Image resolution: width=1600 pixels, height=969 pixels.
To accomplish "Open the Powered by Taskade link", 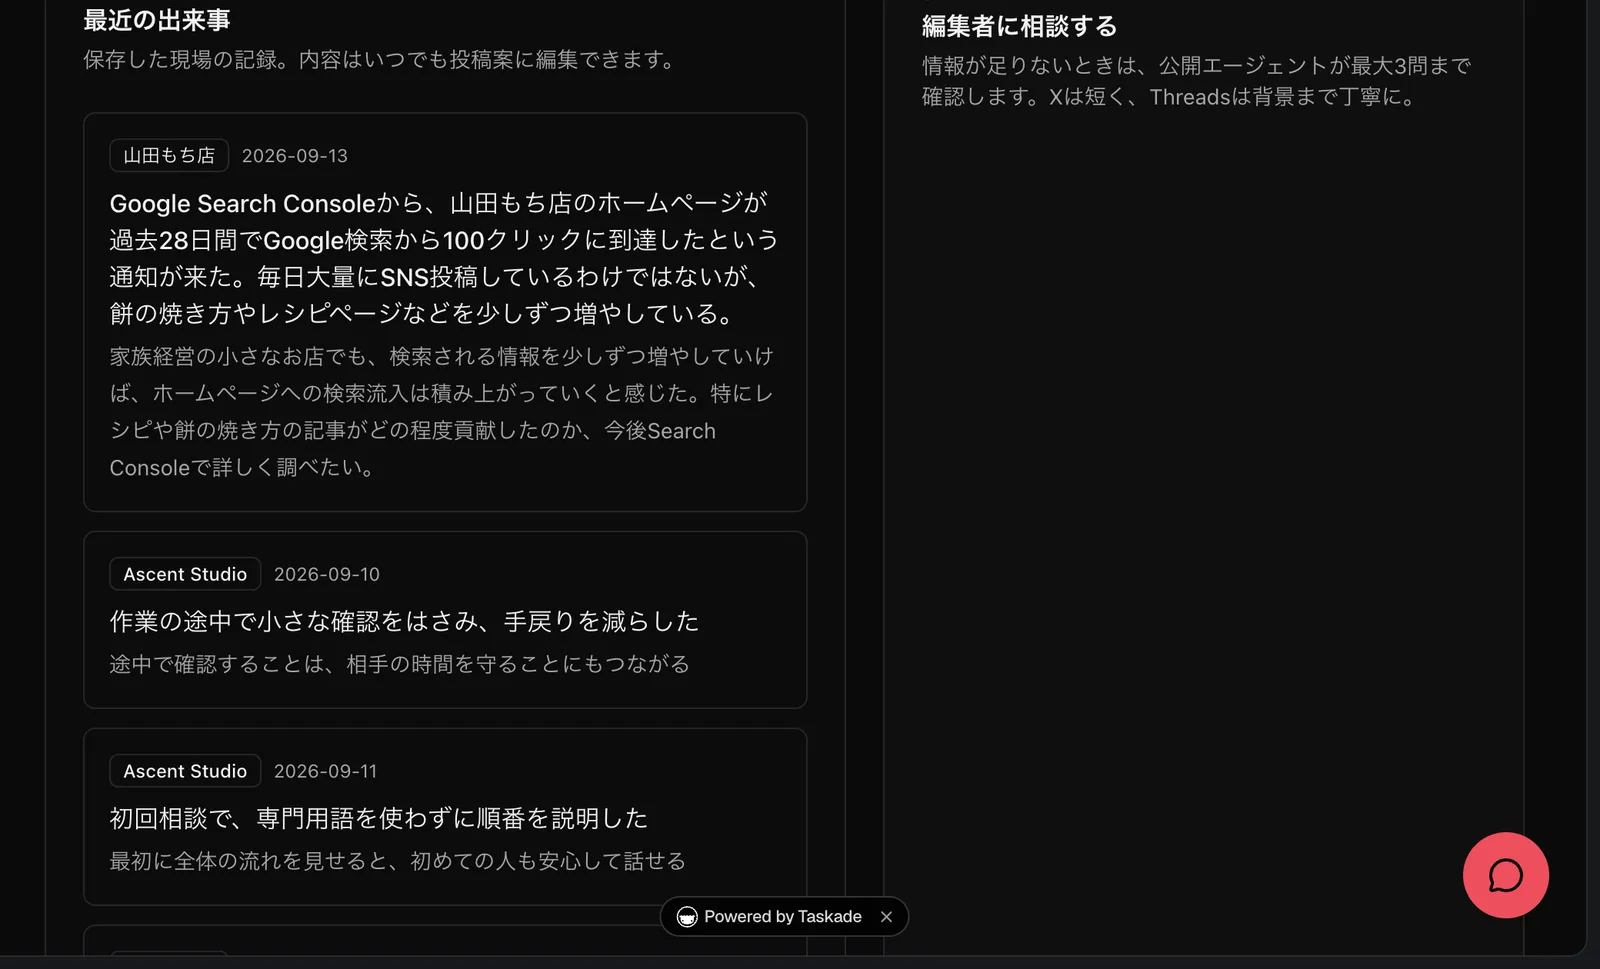I will [x=782, y=917].
